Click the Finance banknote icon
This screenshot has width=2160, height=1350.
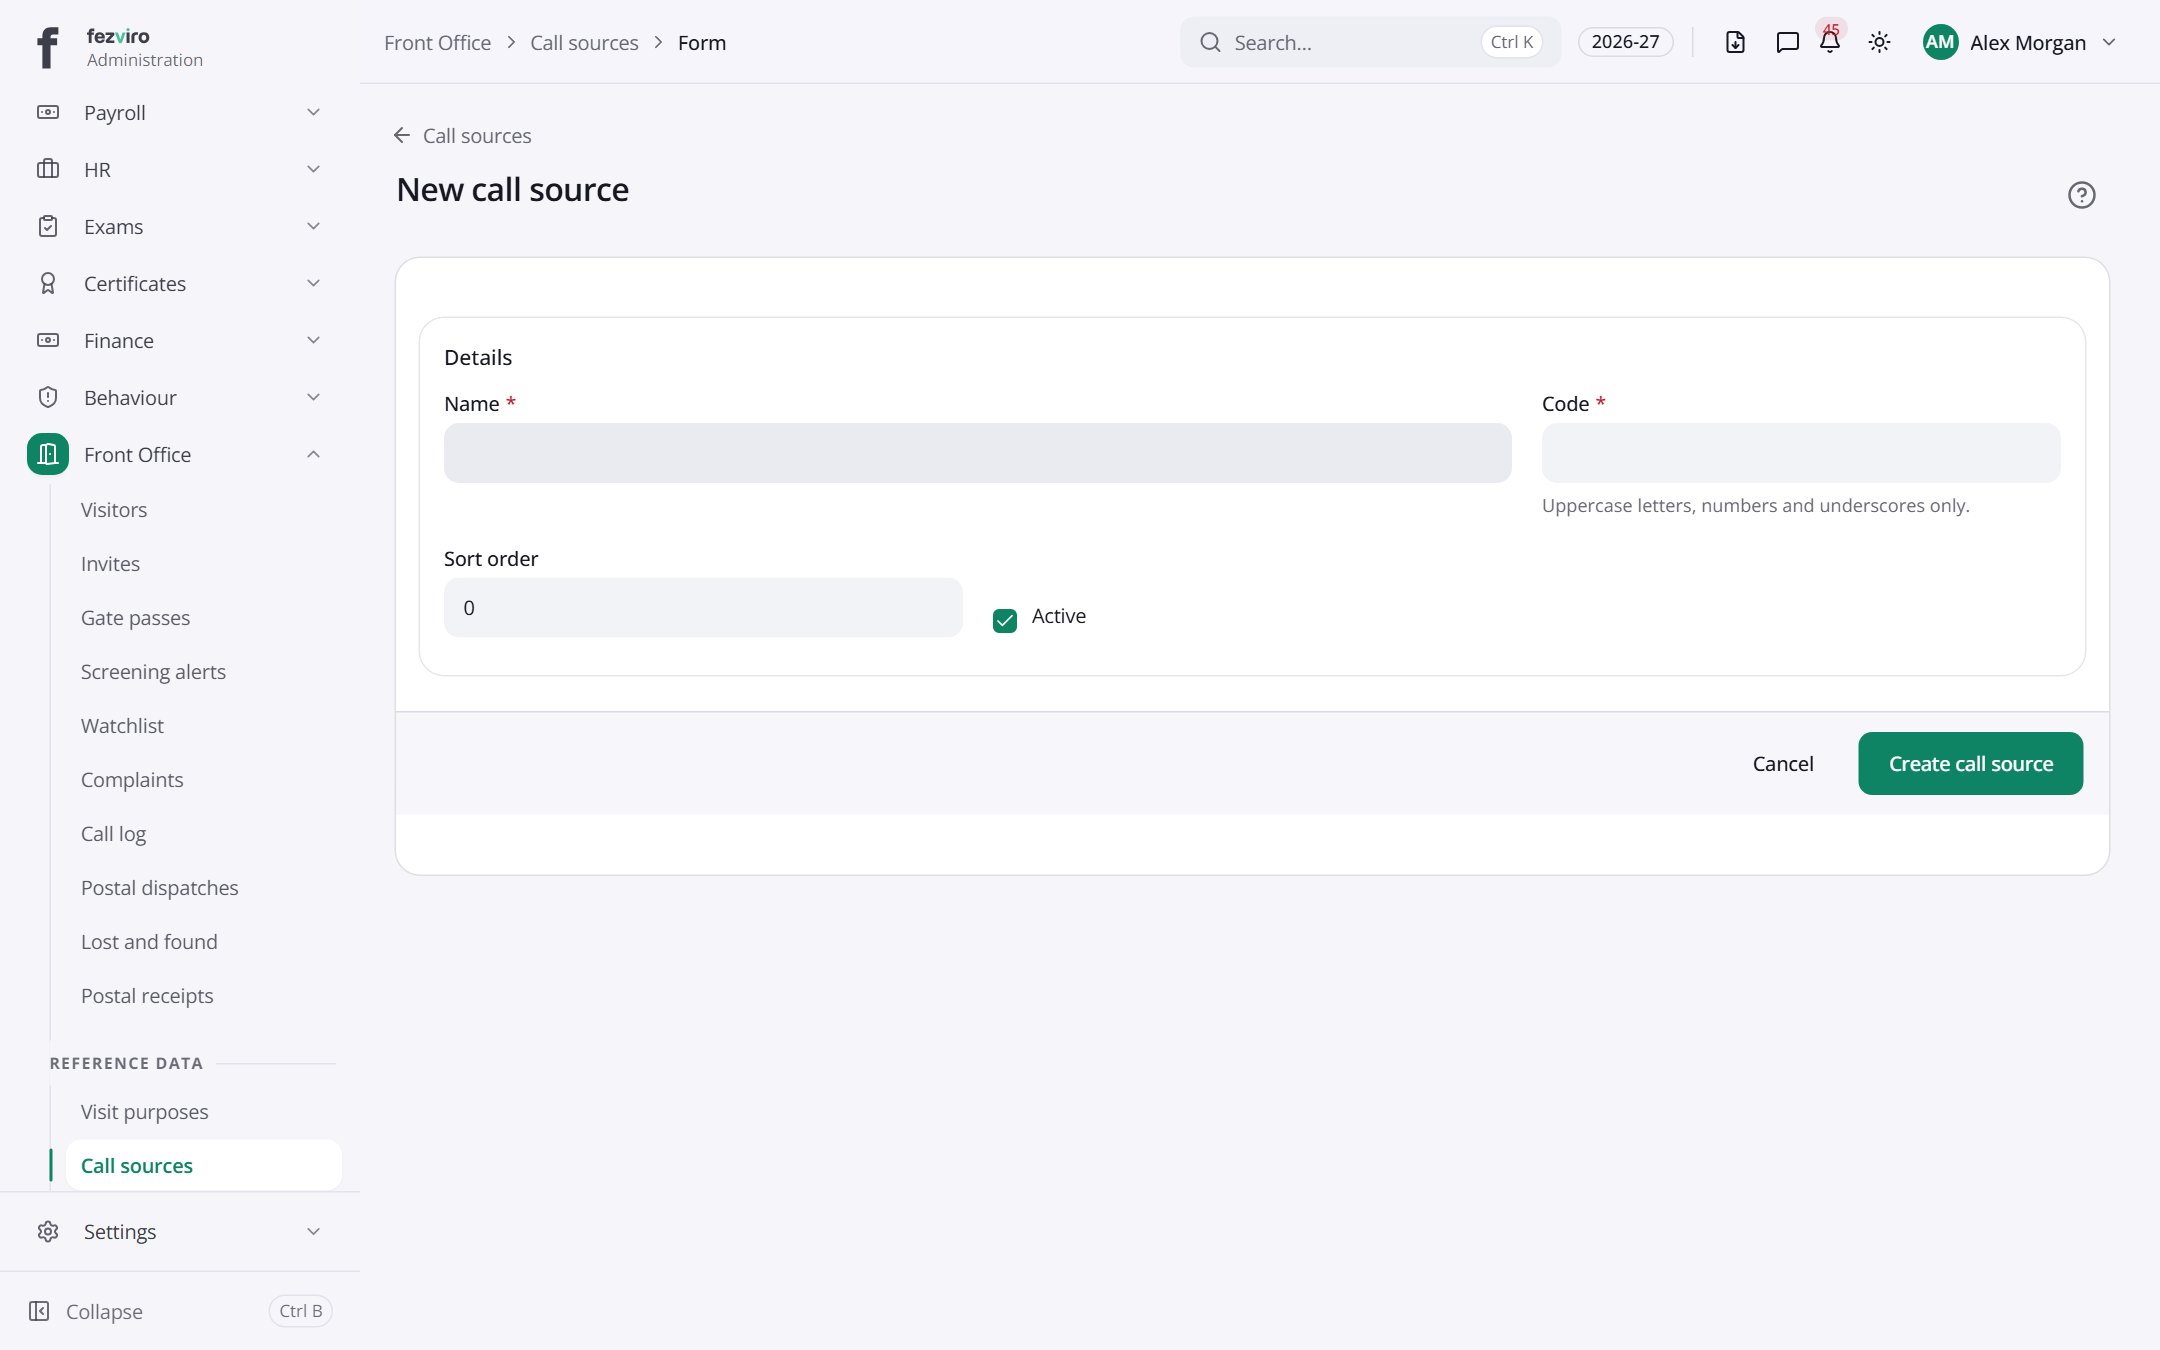coord(48,340)
